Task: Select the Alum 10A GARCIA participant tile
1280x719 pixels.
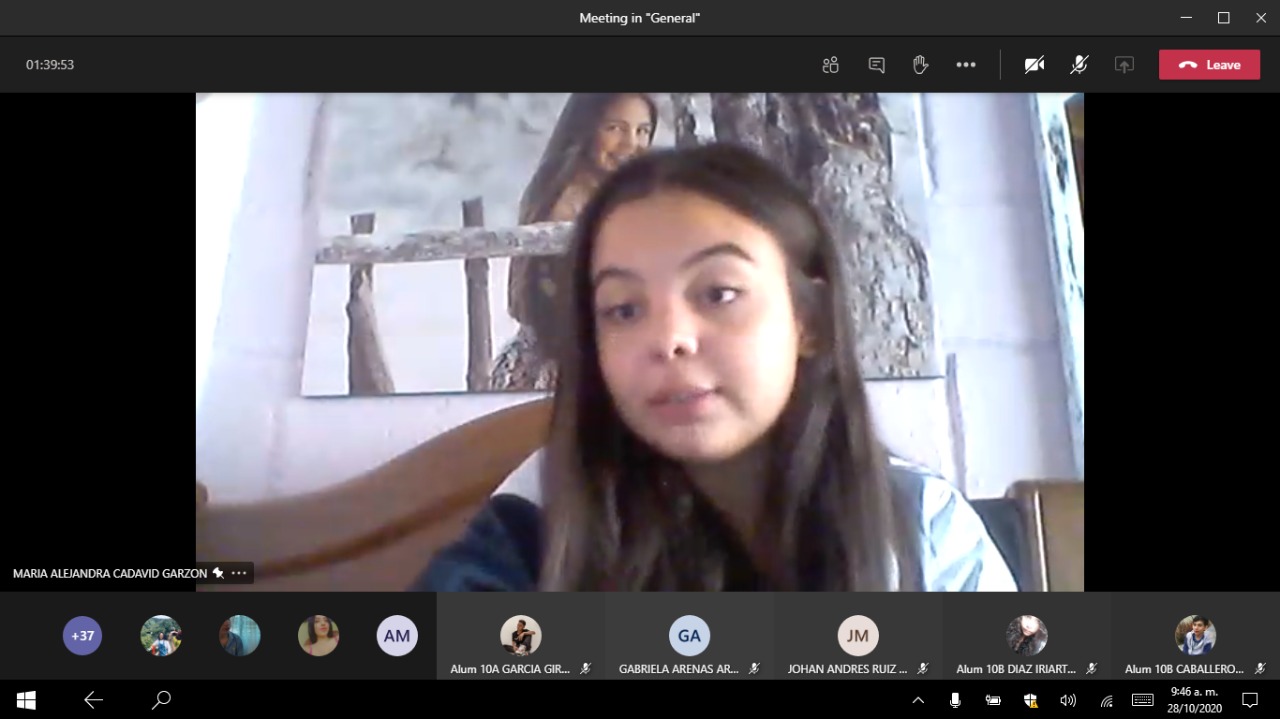Action: [x=520, y=637]
